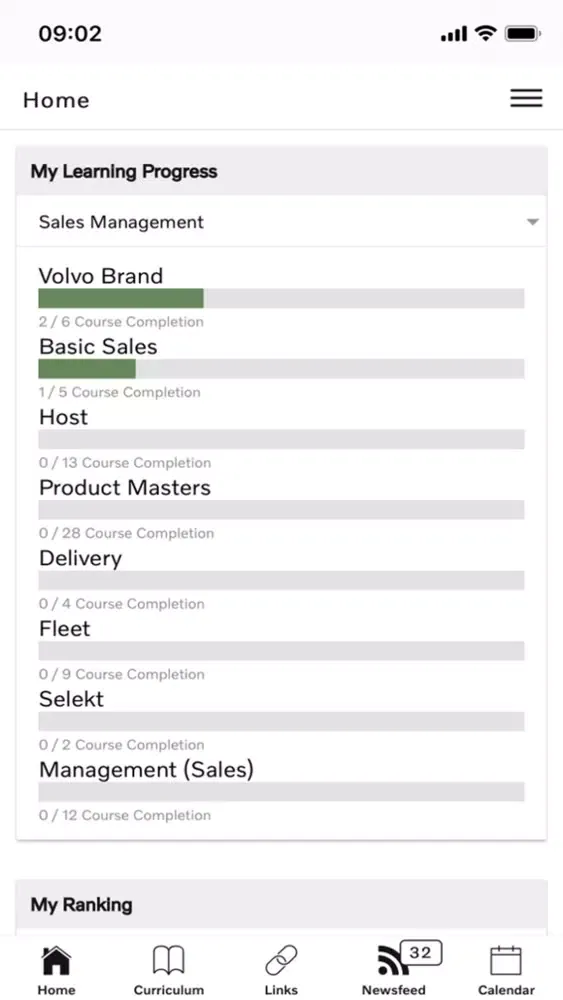
Task: Tap the Home icon in bottom bar
Action: click(56, 960)
